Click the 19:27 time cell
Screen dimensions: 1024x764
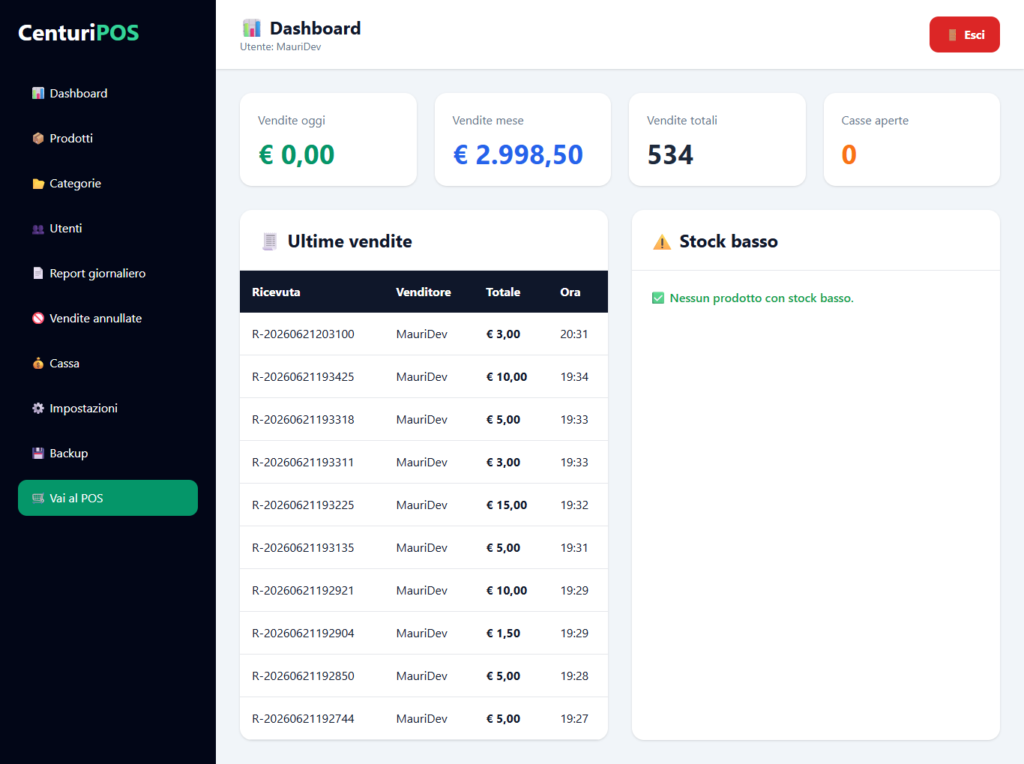[574, 719]
